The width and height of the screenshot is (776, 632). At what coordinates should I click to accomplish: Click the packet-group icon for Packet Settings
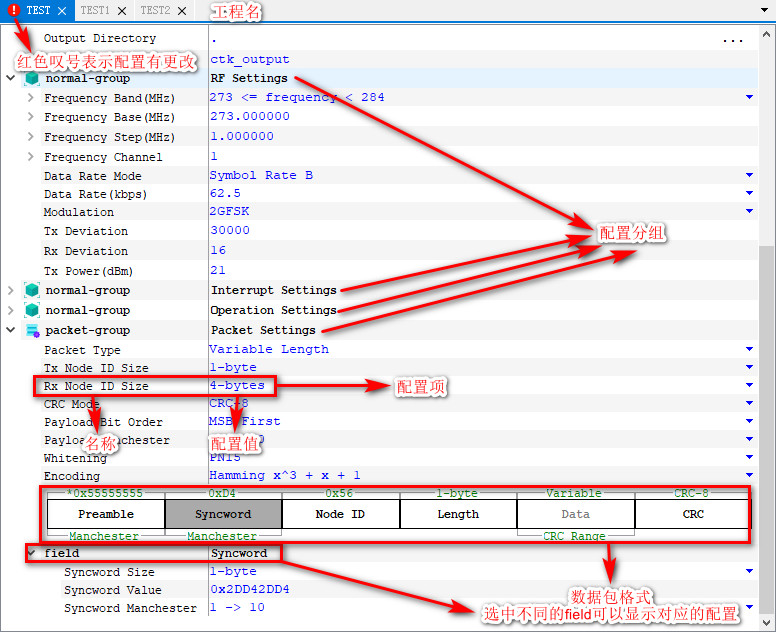coord(32,330)
